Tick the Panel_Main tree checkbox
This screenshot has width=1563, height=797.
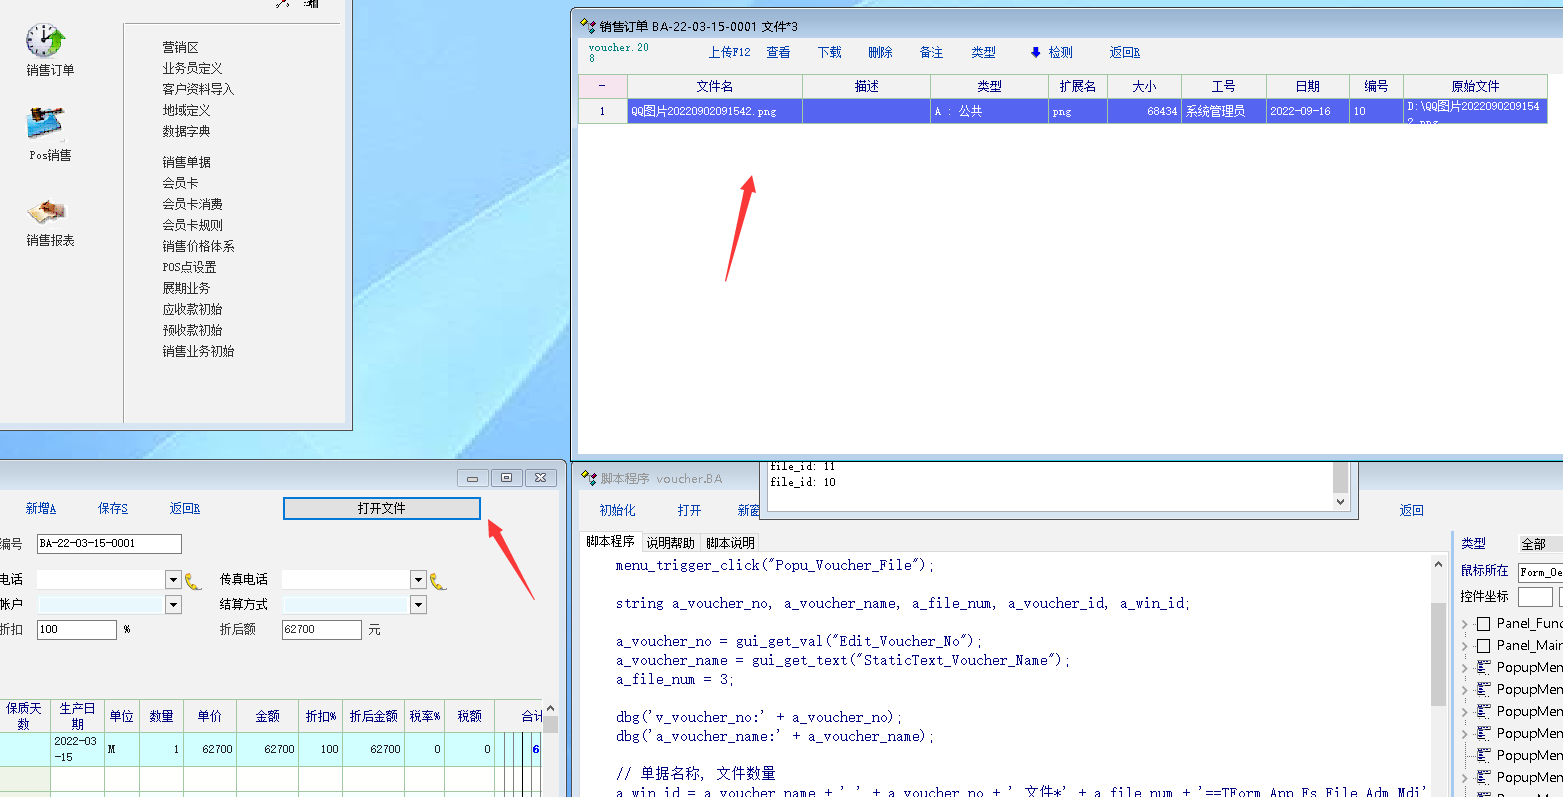[1483, 645]
